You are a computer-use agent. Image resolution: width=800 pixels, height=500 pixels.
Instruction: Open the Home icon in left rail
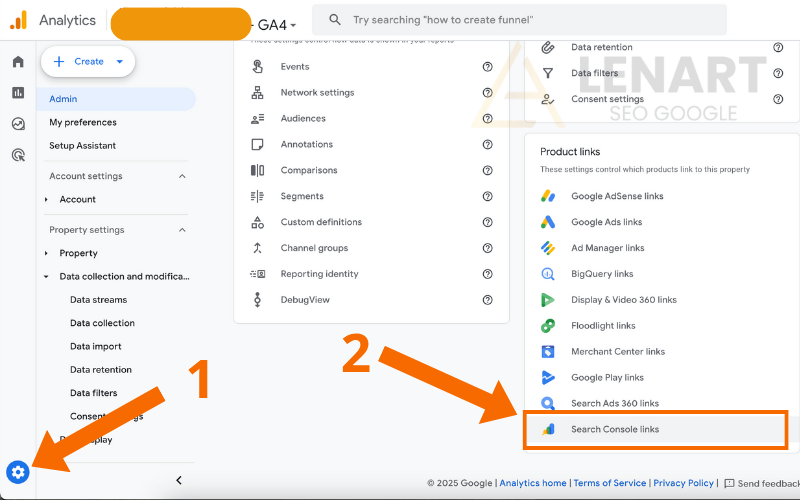(x=18, y=62)
